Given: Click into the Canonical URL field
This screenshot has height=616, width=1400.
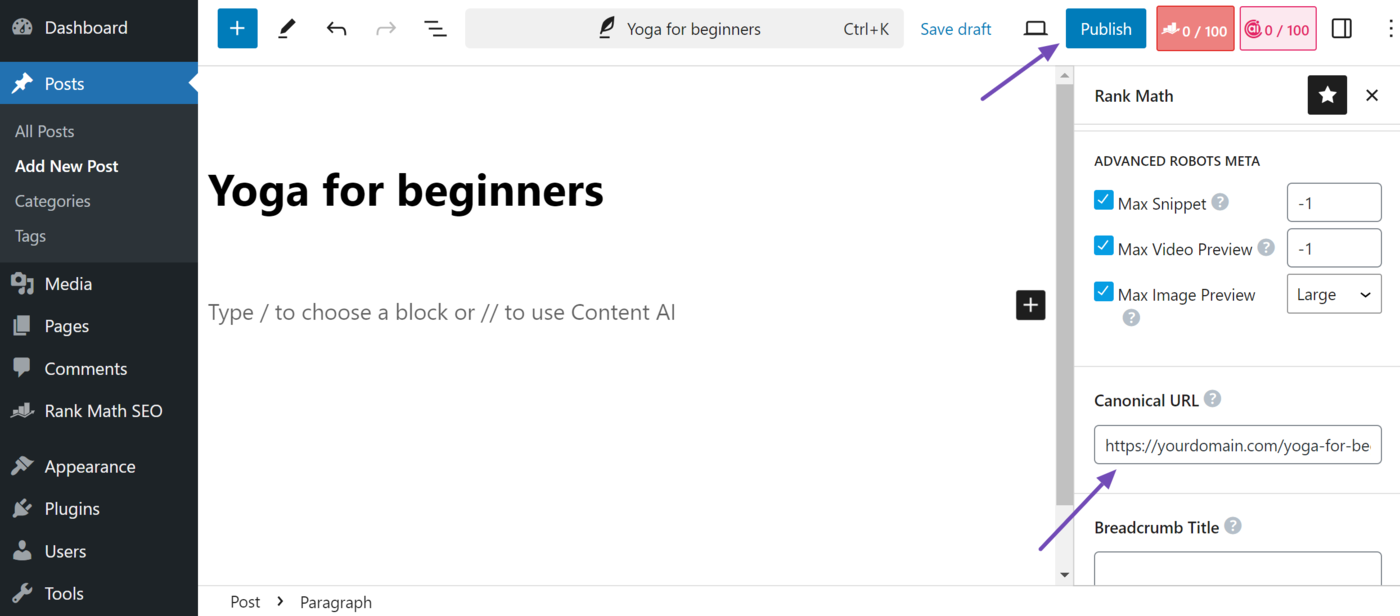Looking at the screenshot, I should (1238, 445).
